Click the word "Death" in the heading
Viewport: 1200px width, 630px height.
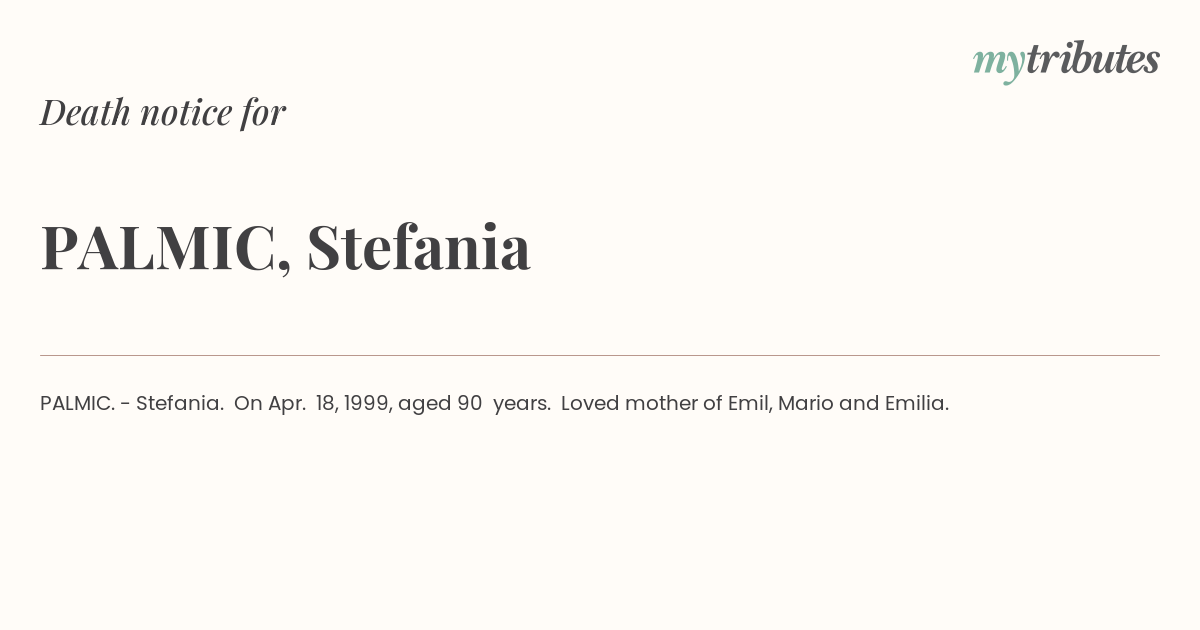pos(86,112)
